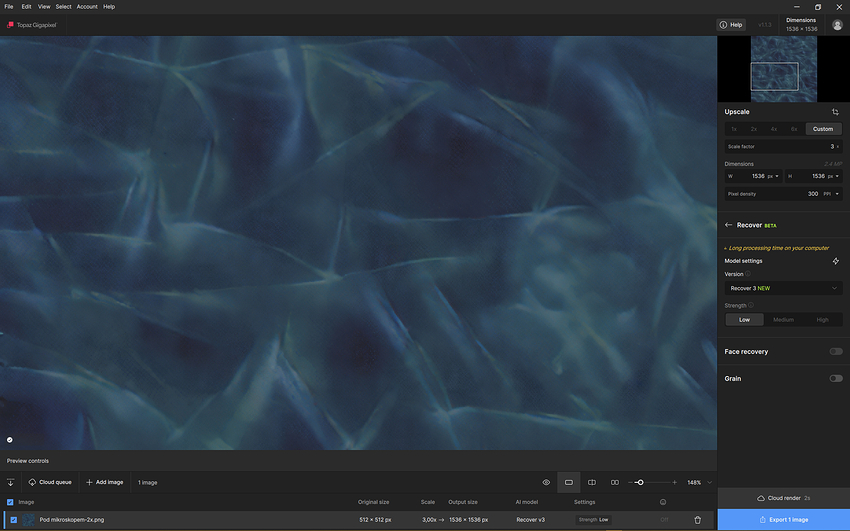Screen dimensions: 850x531
Task: Select the 1x upscale option
Action: [734, 129]
